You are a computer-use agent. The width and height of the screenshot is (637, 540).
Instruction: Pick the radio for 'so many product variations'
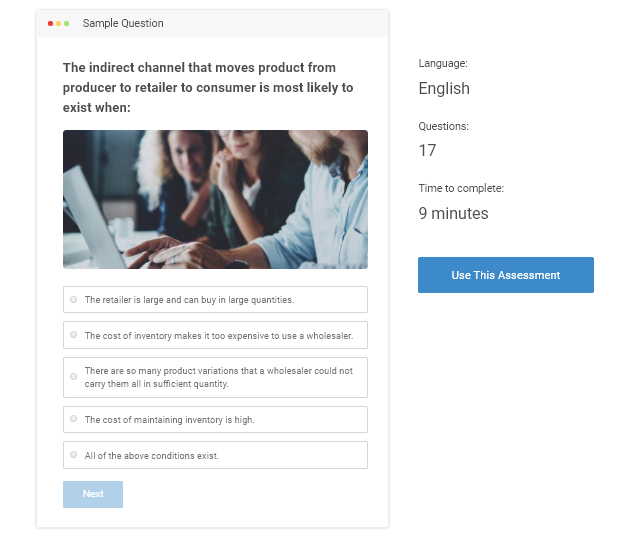point(74,377)
